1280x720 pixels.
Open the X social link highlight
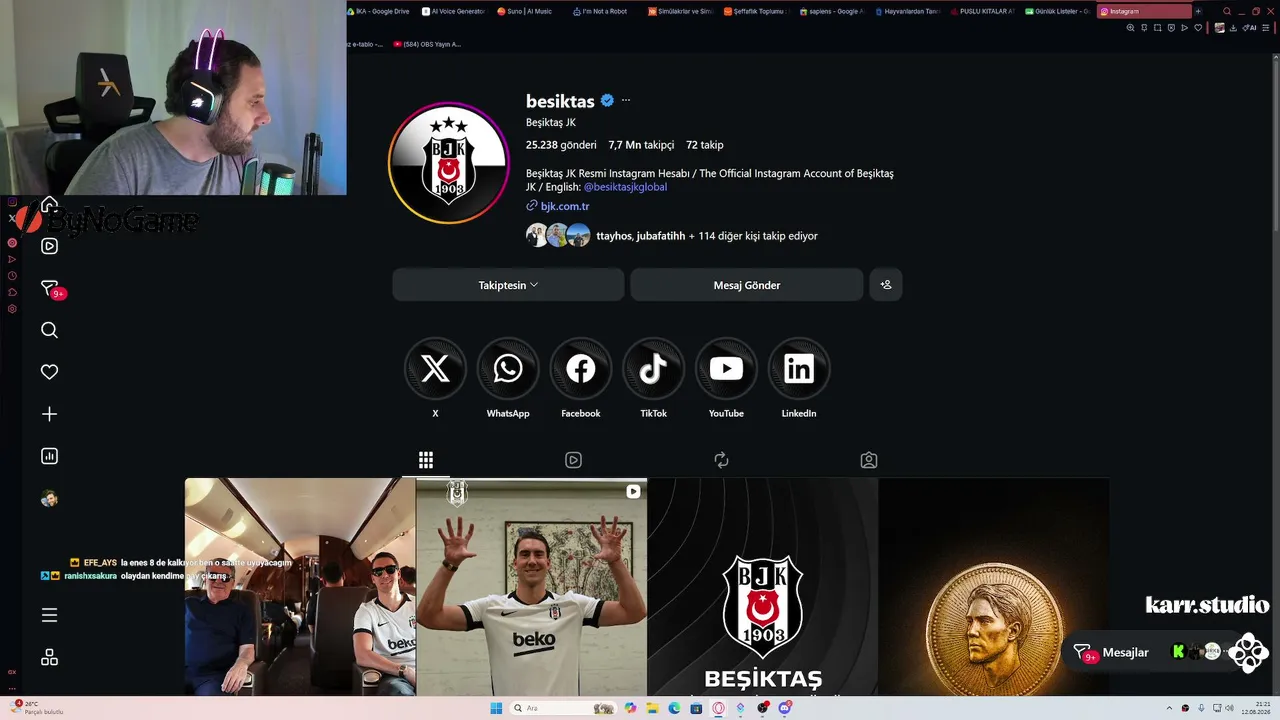click(435, 369)
